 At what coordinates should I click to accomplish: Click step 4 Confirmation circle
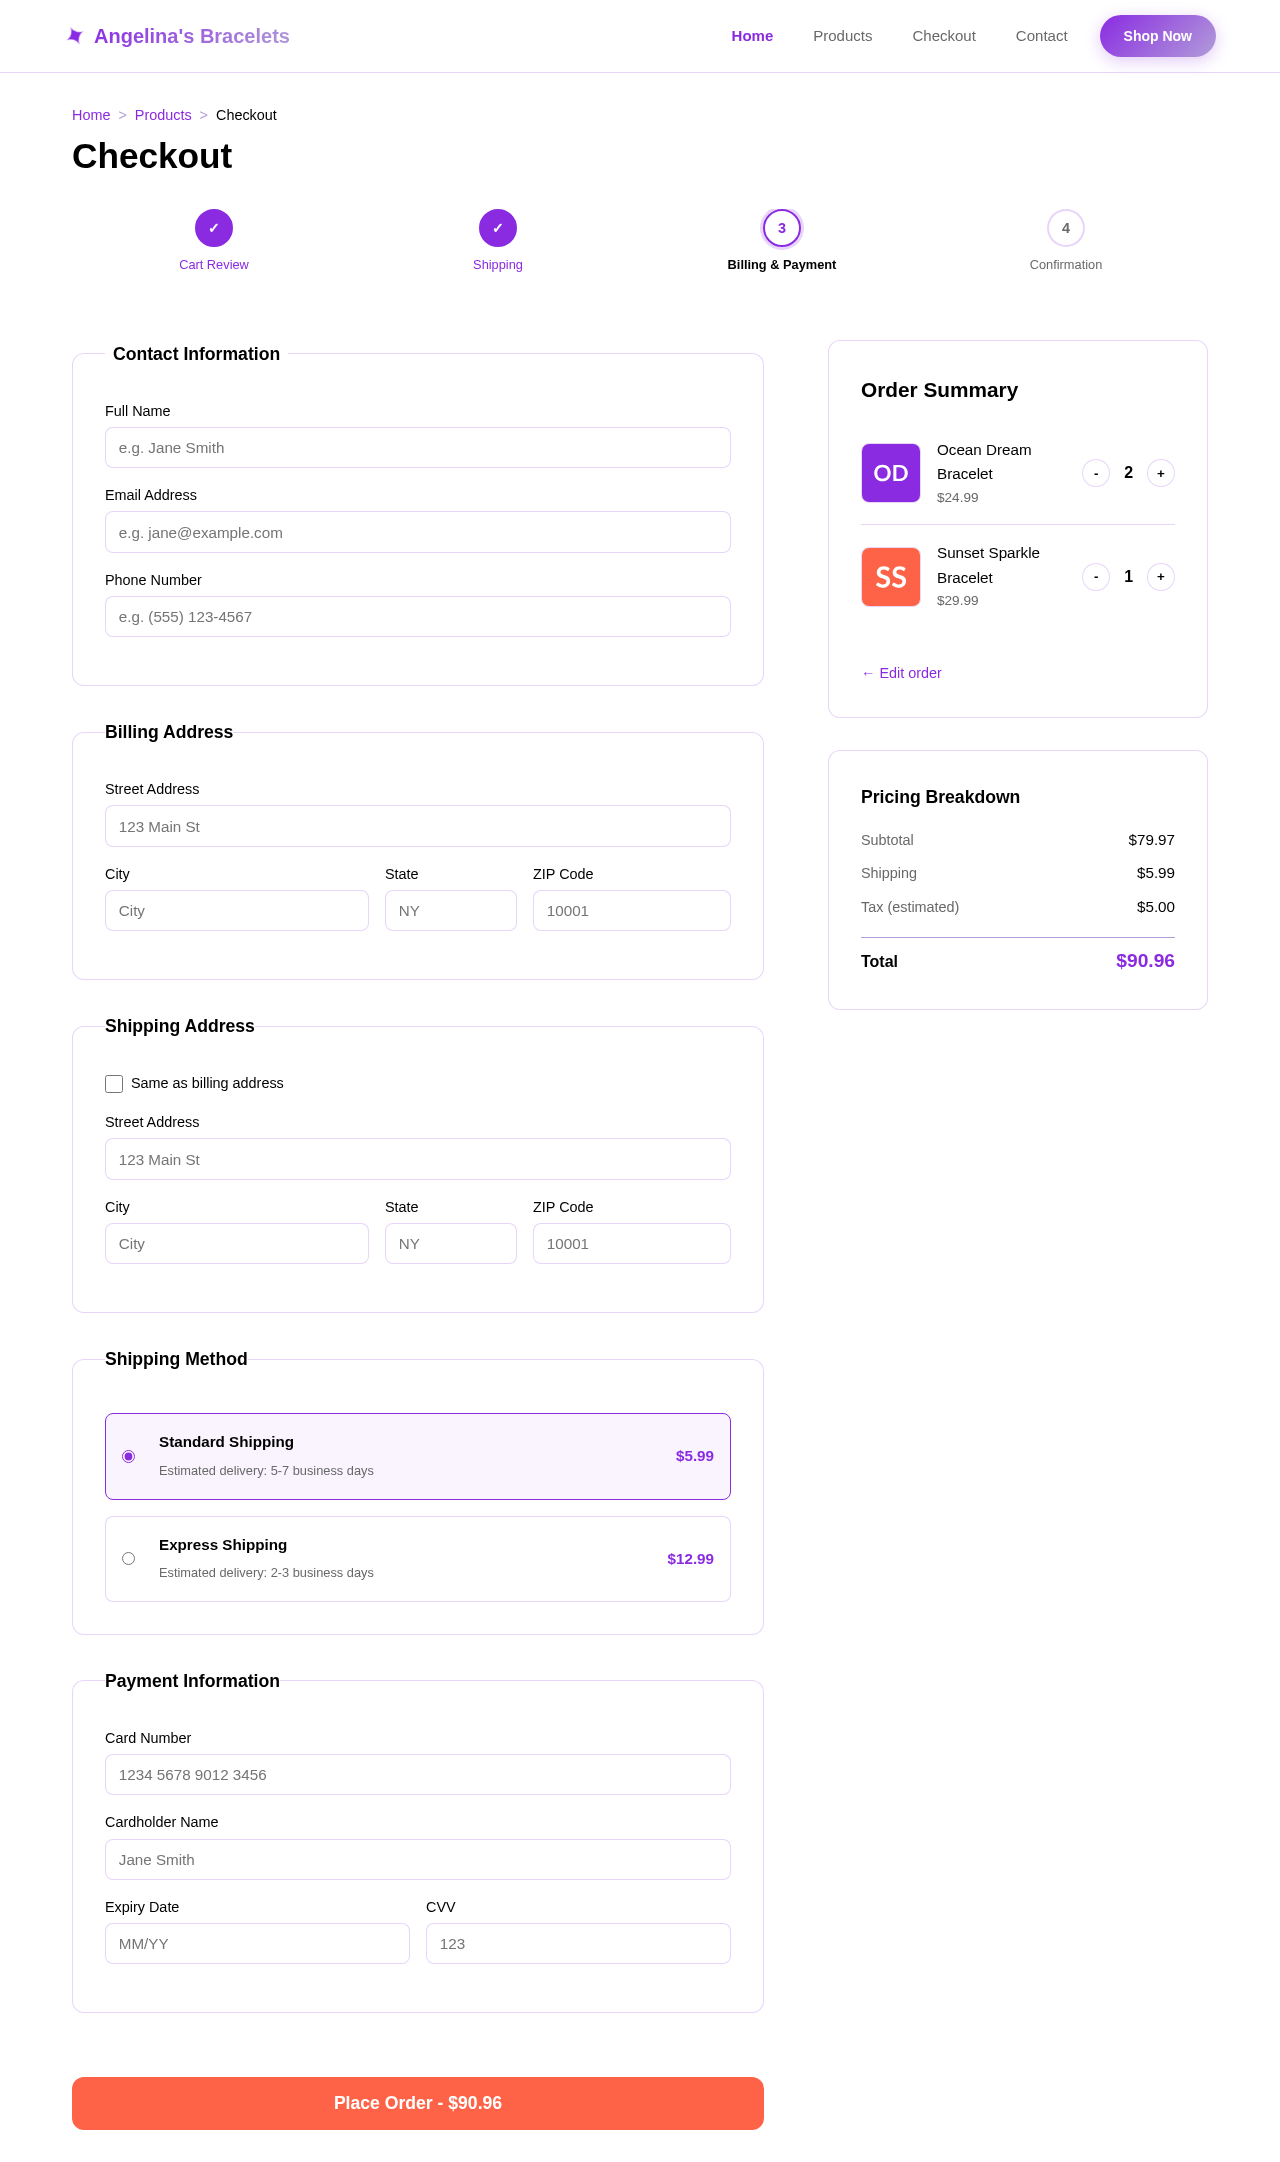click(1066, 228)
